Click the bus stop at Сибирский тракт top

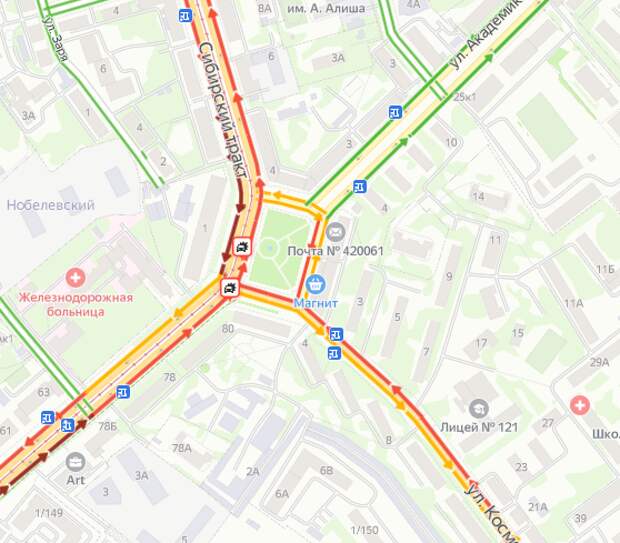pos(185,16)
